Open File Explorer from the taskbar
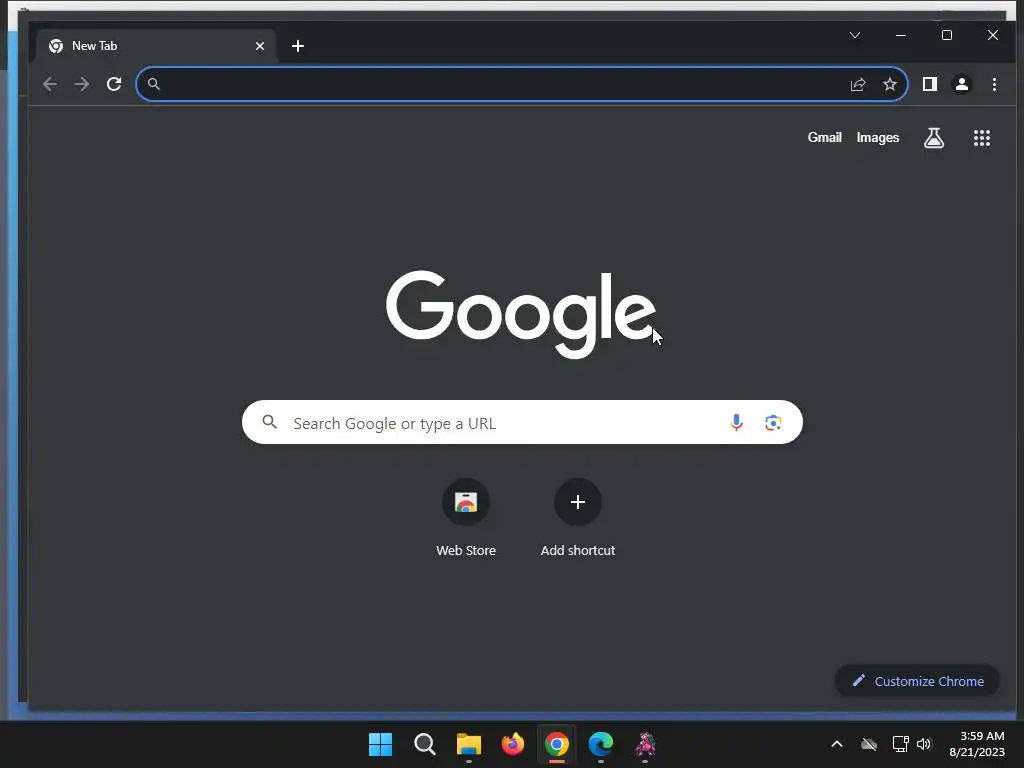Viewport: 1024px width, 768px height. (468, 744)
